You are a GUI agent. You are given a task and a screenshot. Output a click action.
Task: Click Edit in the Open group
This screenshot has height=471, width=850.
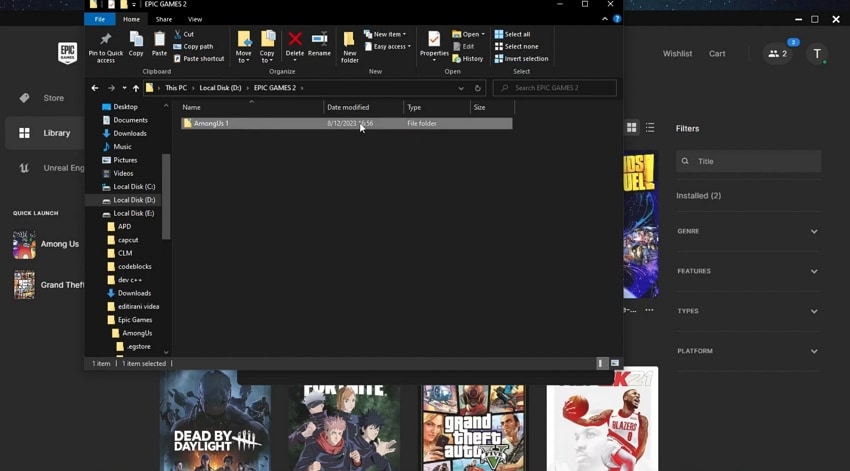463,47
